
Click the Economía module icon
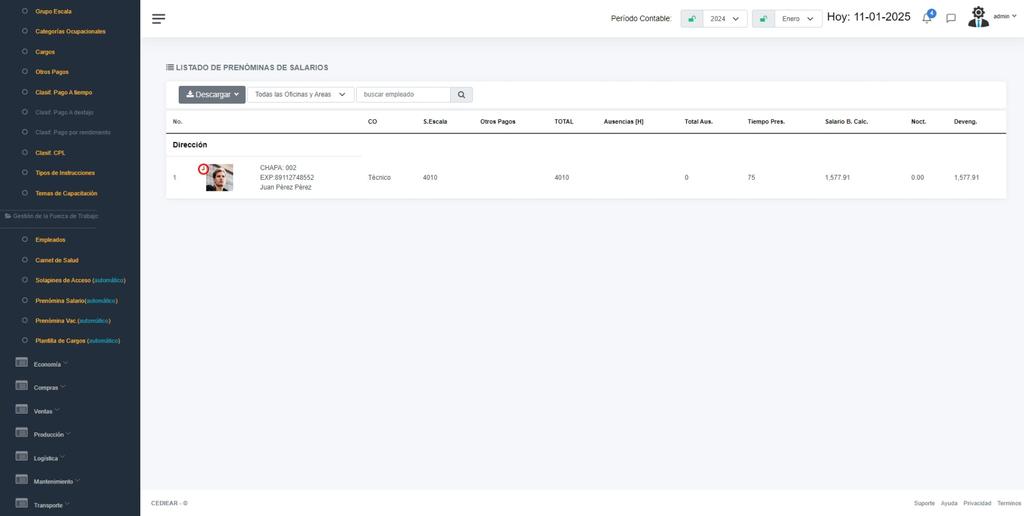point(22,363)
